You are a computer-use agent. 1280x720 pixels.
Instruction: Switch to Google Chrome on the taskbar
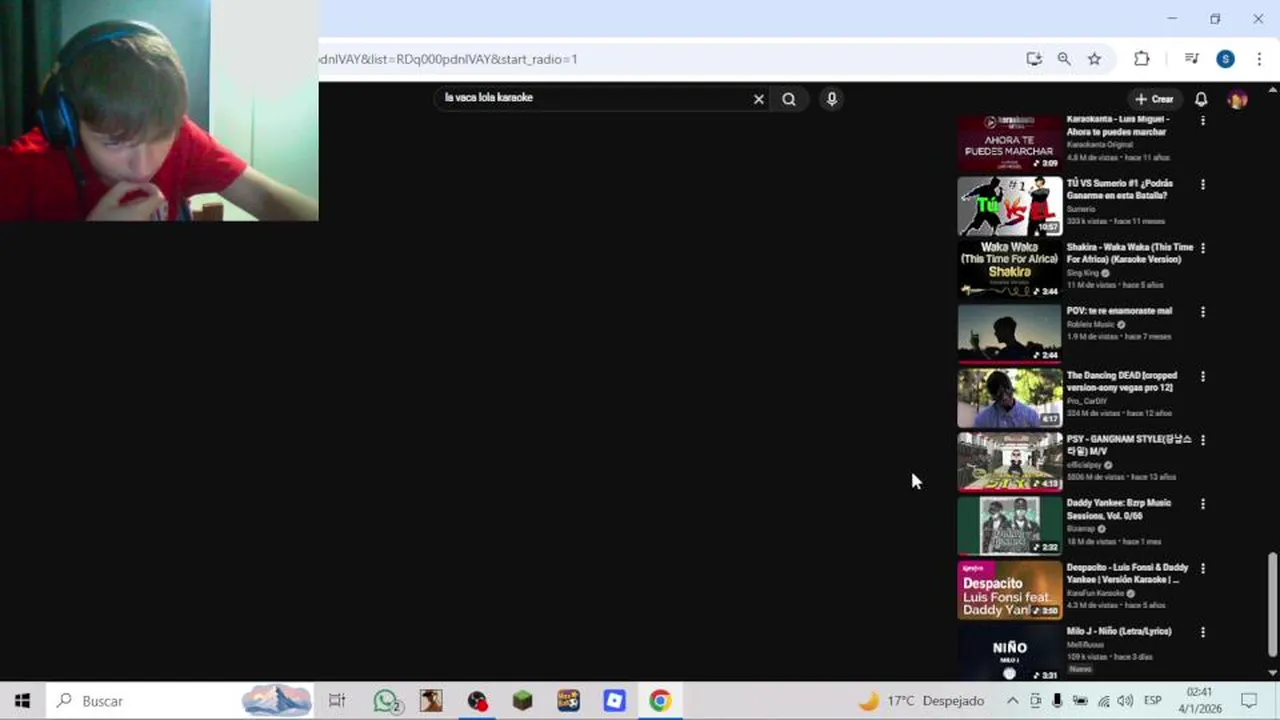coord(660,701)
